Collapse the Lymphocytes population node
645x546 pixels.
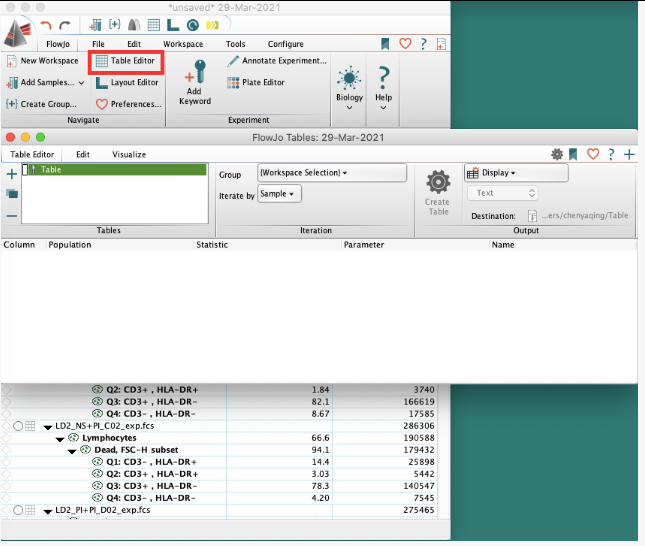[60, 438]
